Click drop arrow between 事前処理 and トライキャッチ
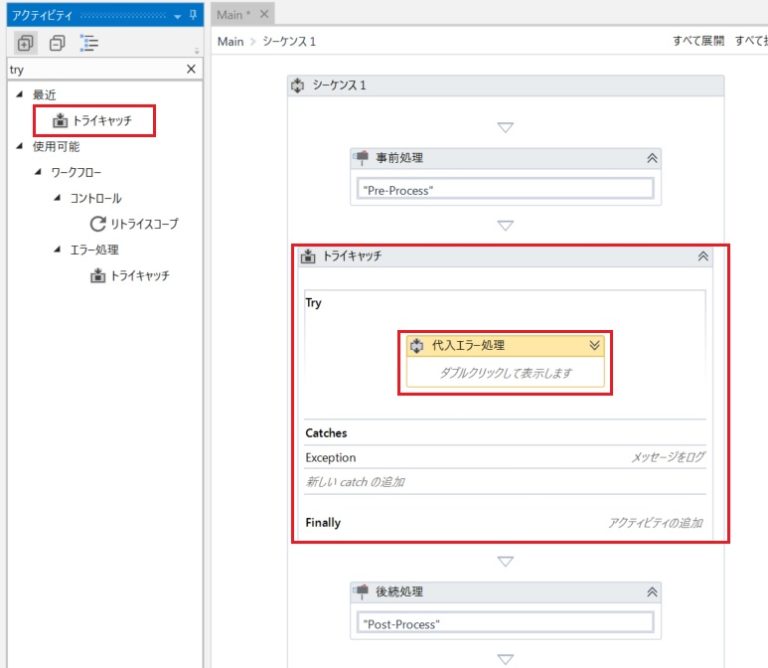Image resolution: width=768 pixels, height=668 pixels. [x=505, y=225]
